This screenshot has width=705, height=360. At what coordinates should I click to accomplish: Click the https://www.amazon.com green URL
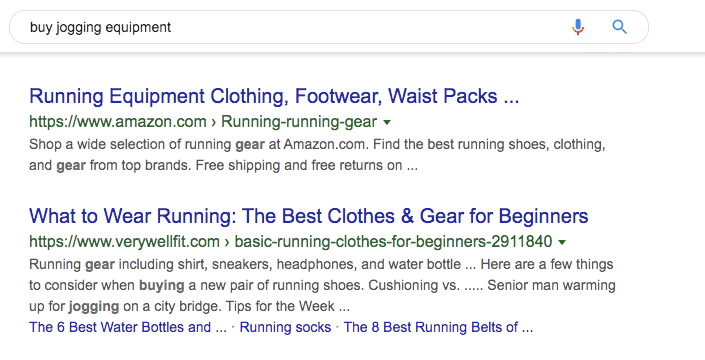pyautogui.click(x=118, y=122)
